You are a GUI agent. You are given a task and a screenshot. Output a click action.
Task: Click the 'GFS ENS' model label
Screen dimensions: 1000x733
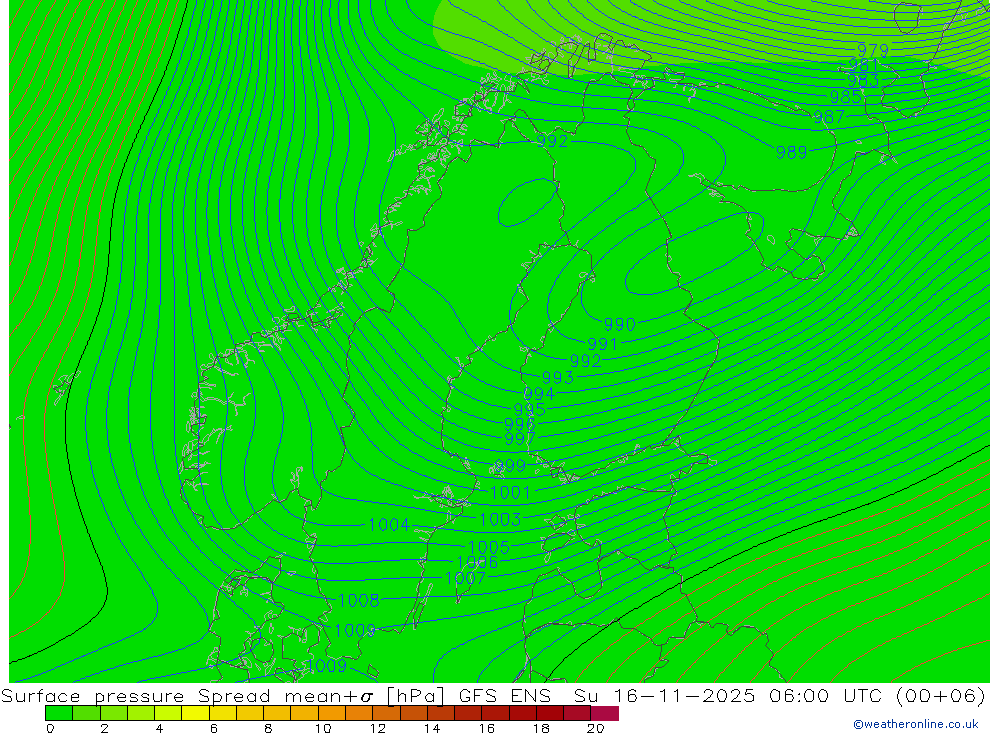[504, 695]
